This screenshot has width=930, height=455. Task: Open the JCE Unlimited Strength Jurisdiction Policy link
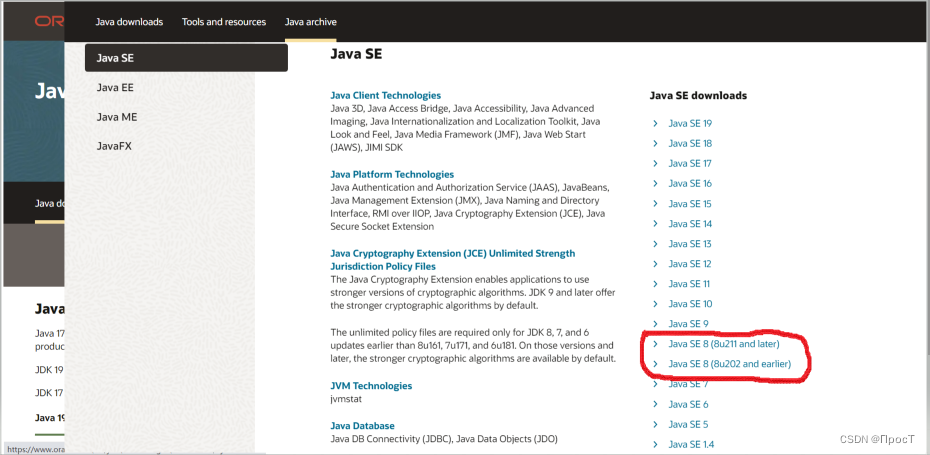point(453,260)
